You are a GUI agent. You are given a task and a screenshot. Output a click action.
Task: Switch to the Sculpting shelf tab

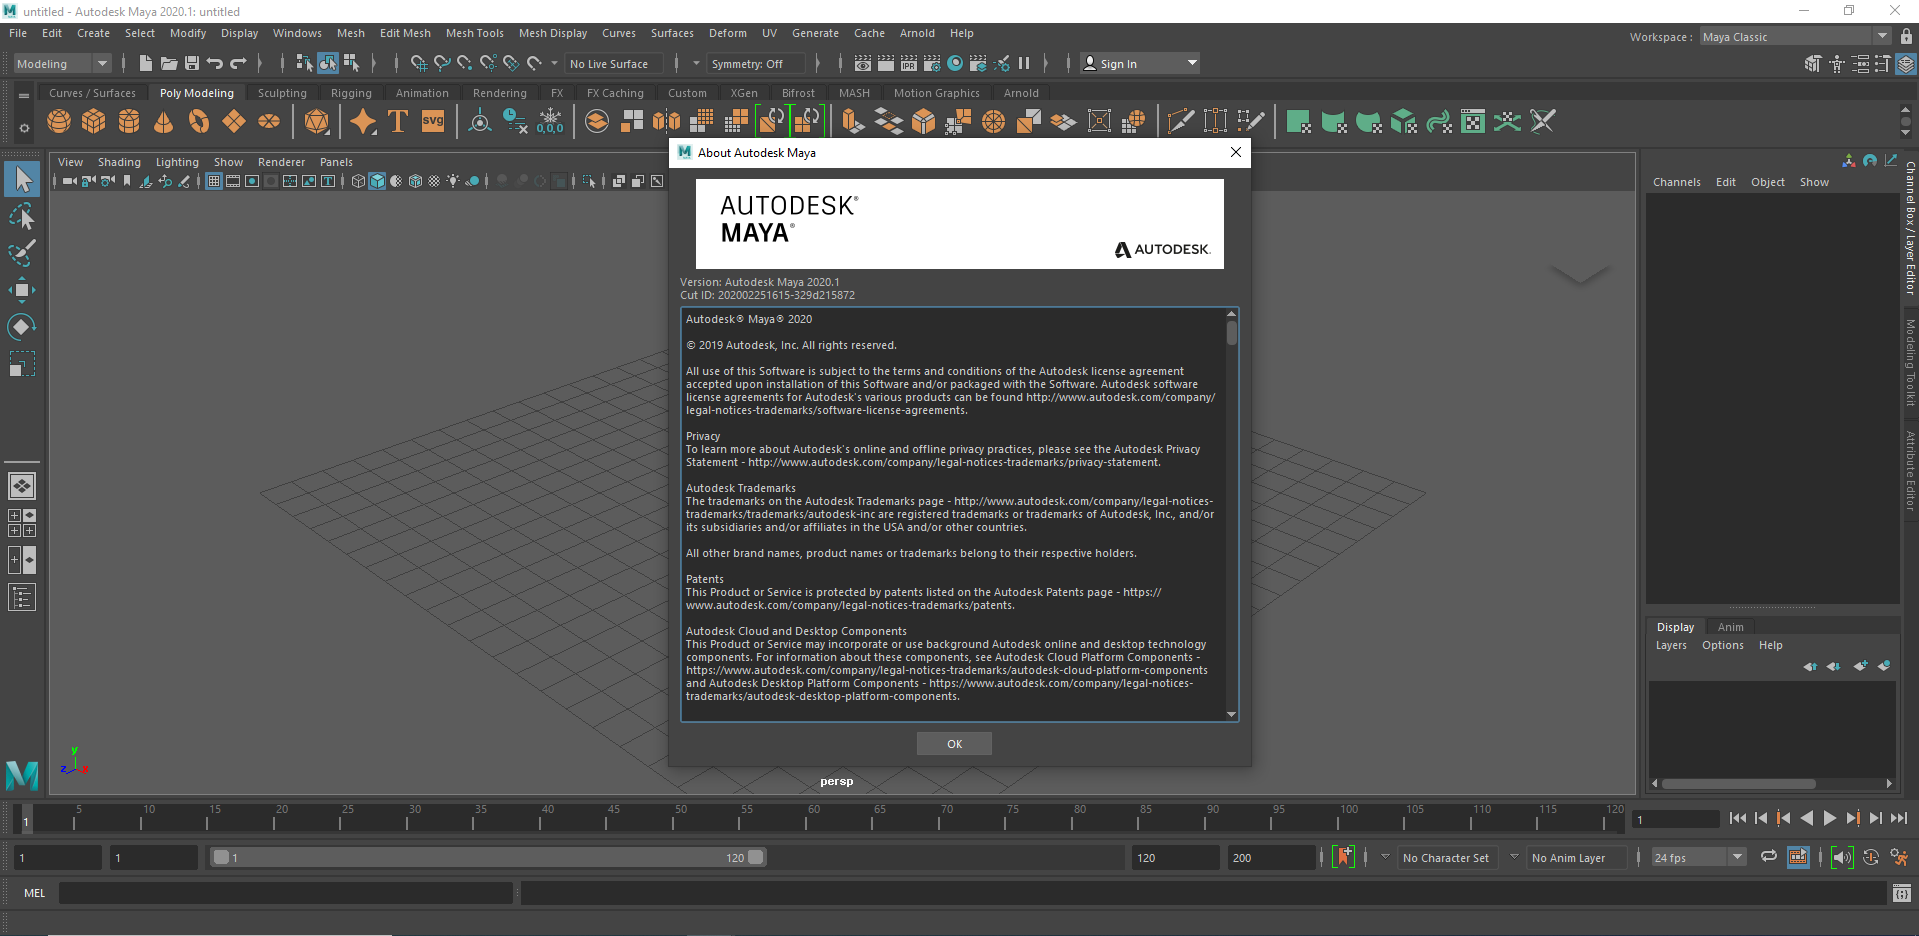[282, 93]
